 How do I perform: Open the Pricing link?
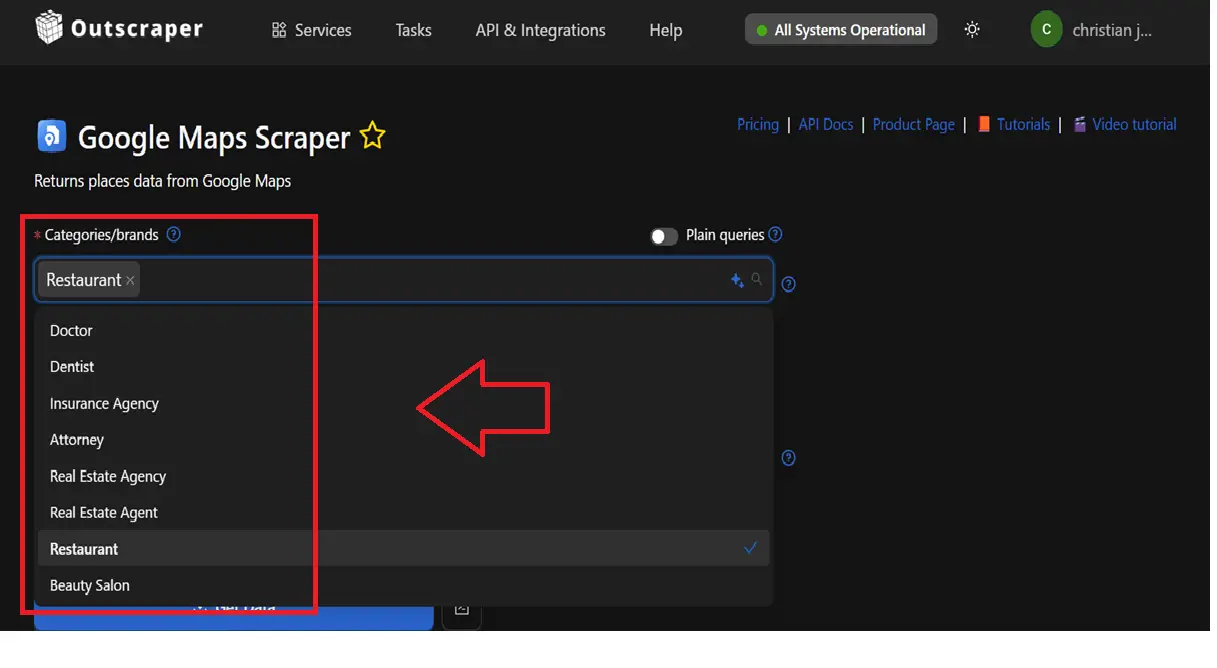pos(757,125)
